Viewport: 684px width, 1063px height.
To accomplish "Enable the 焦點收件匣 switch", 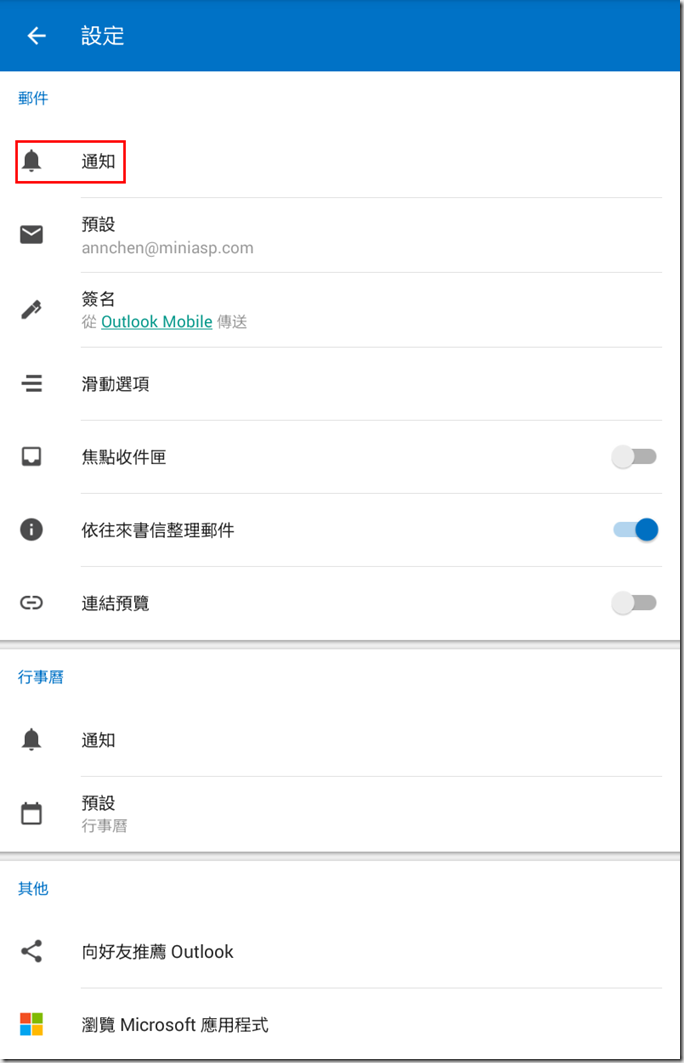I will (635, 457).
